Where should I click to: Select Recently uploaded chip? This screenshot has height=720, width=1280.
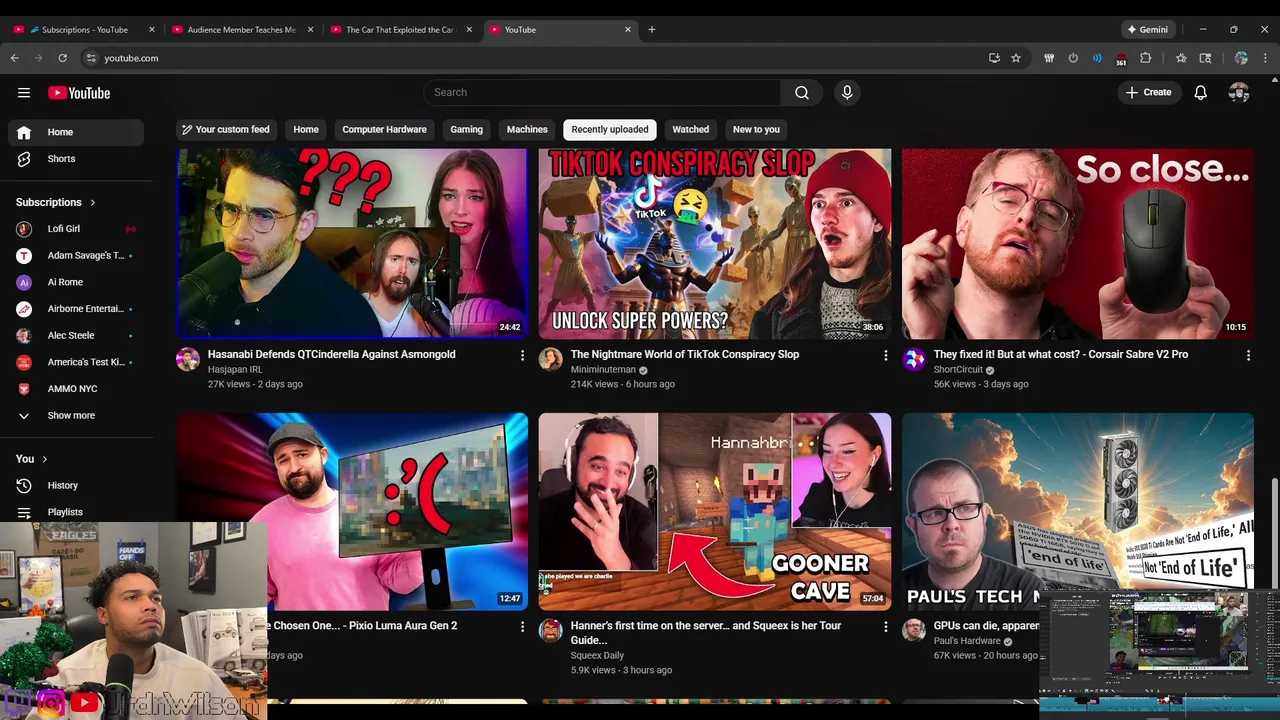(610, 129)
